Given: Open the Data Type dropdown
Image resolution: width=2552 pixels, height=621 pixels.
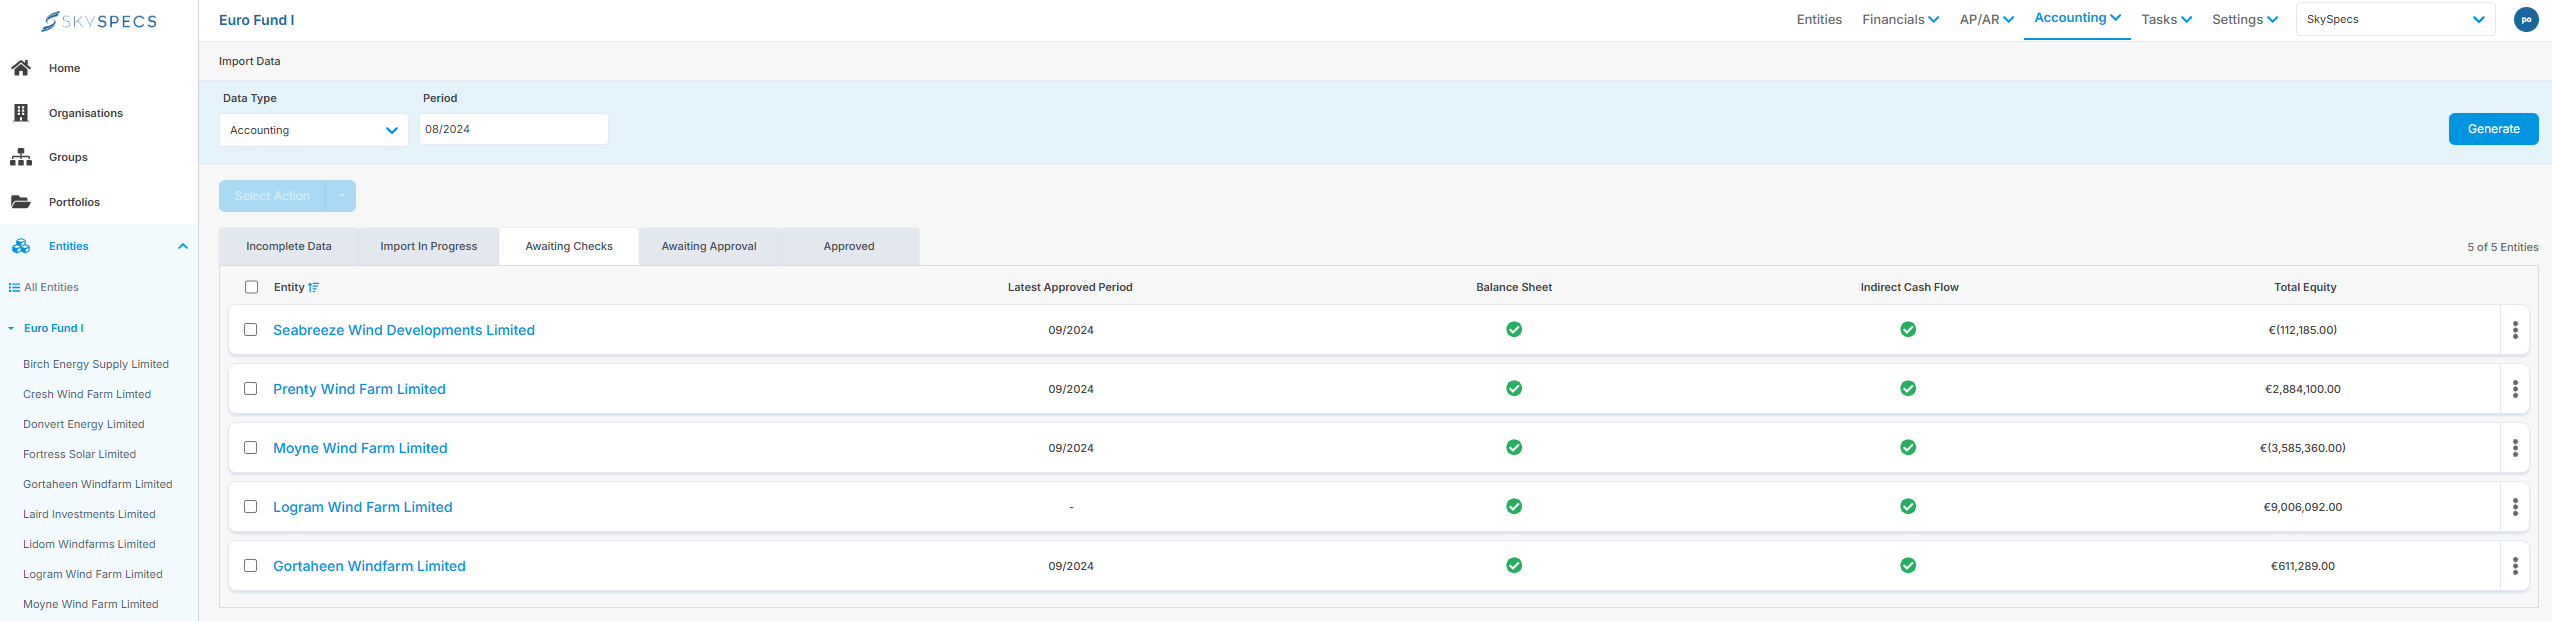Looking at the screenshot, I should point(313,130).
